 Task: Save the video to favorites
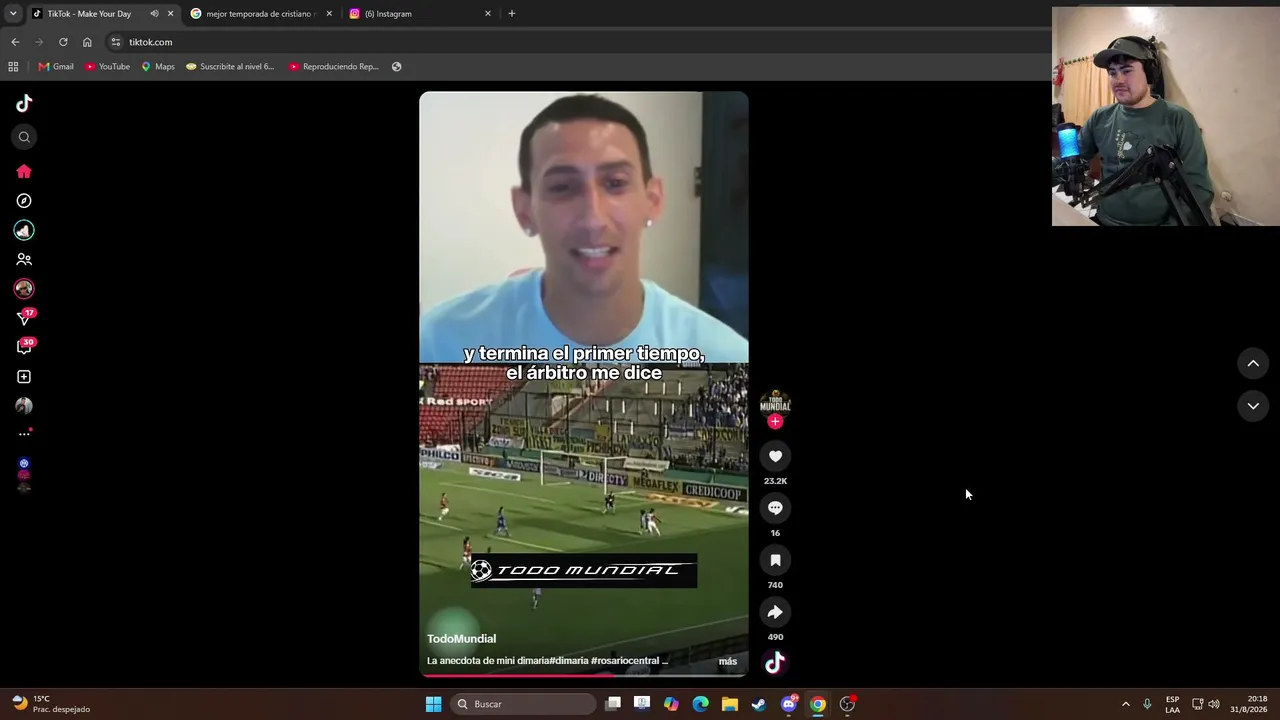[775, 560]
